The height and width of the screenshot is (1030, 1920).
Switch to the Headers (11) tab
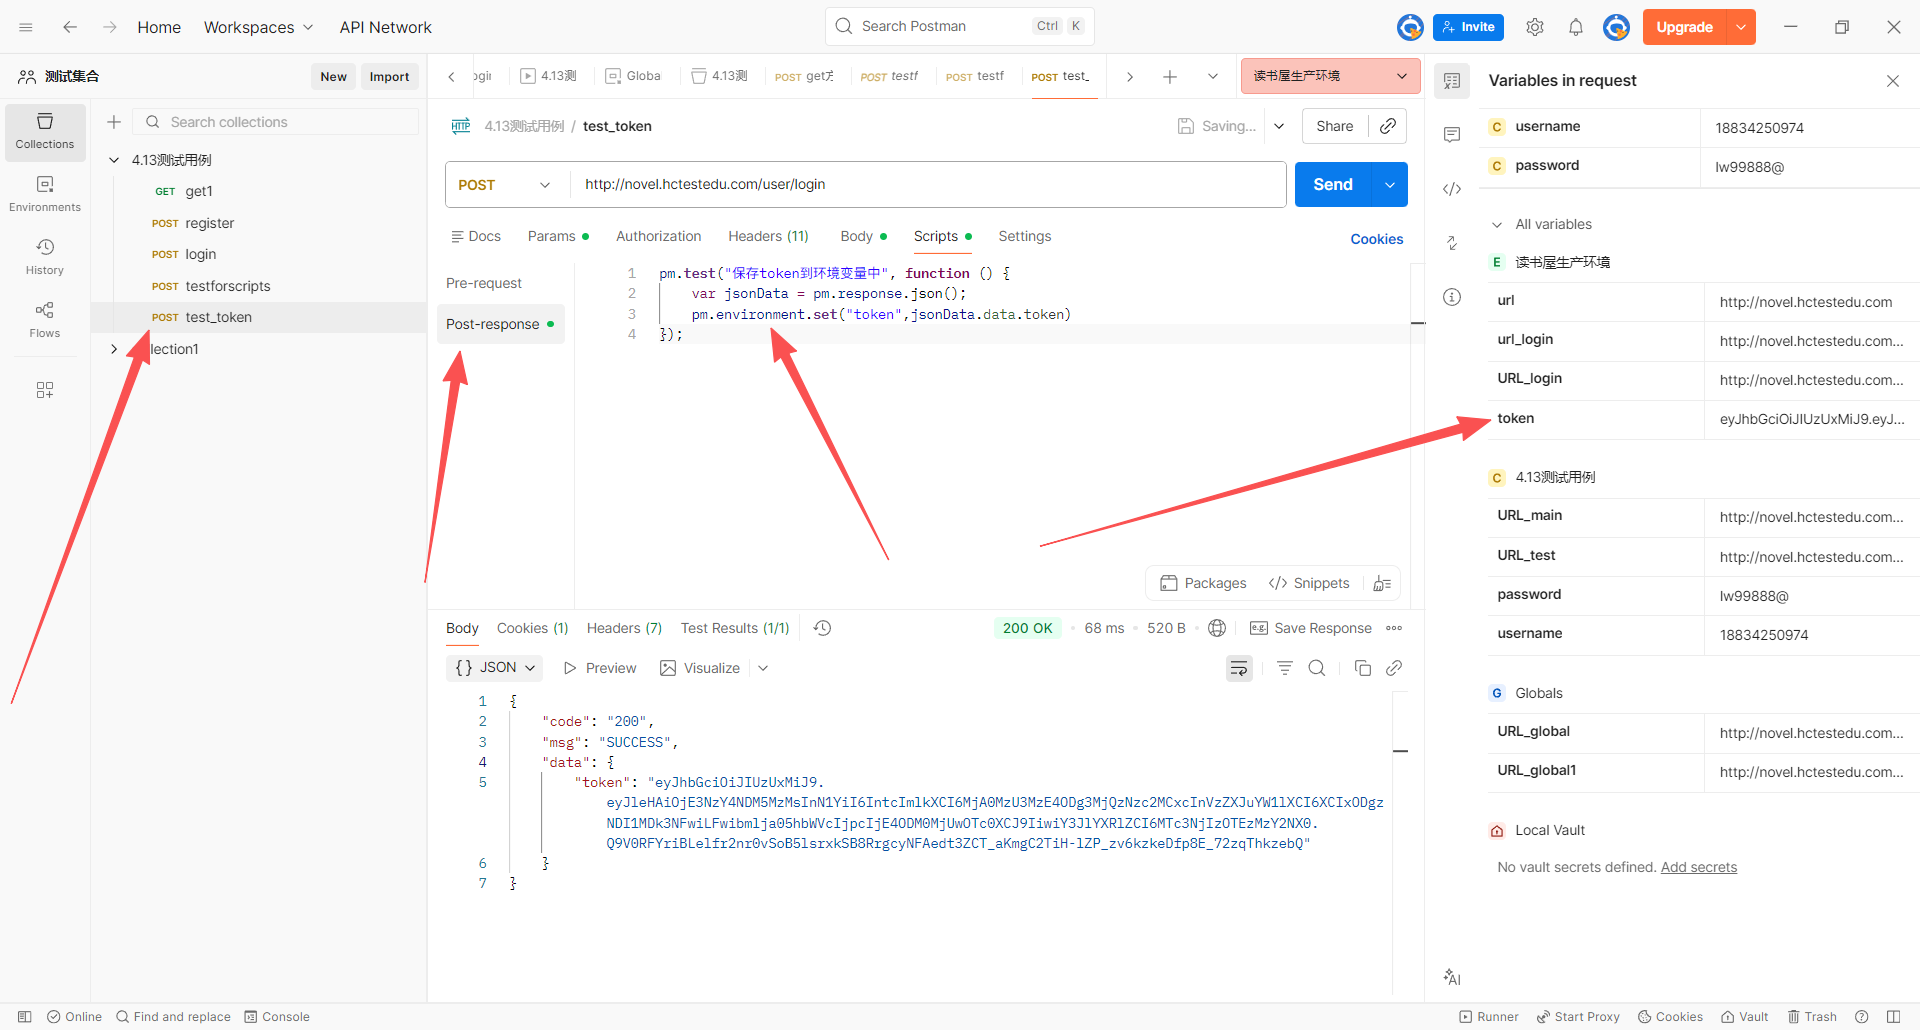click(768, 237)
